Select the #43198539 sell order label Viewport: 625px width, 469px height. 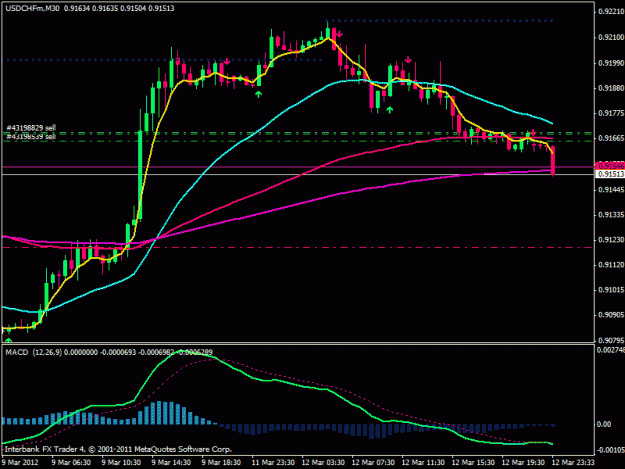coord(31,136)
